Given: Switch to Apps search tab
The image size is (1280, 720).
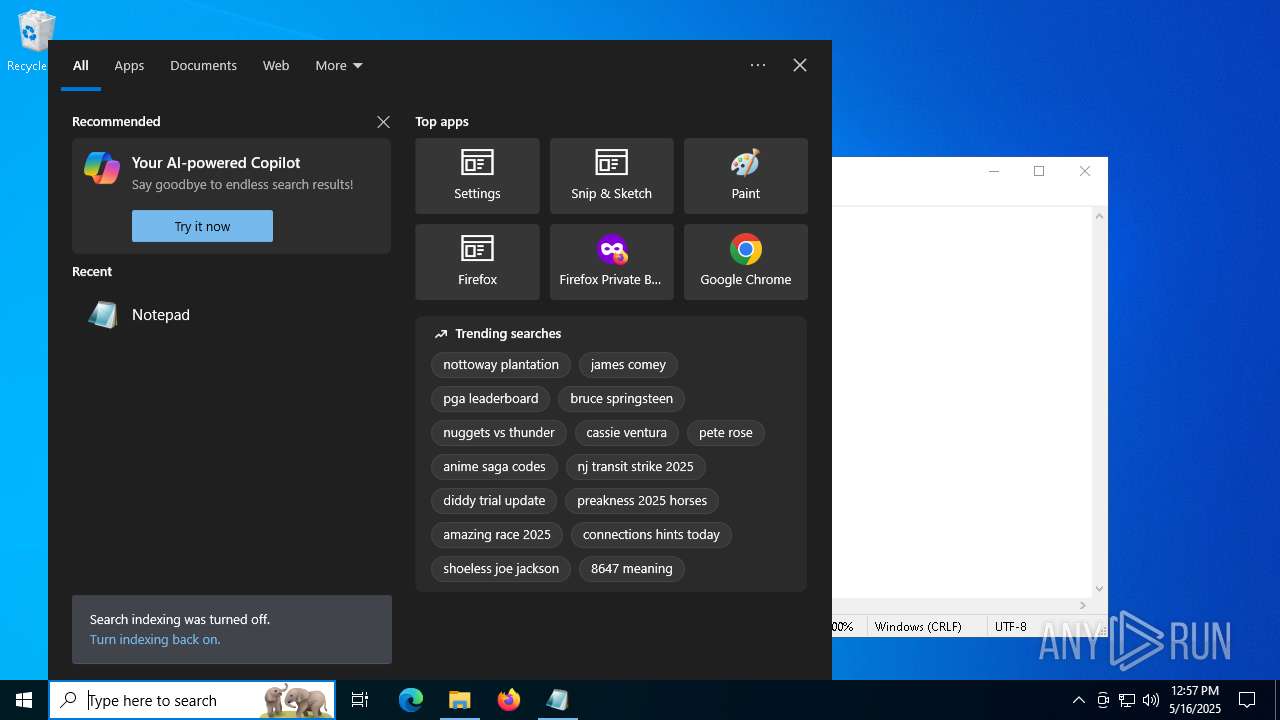Looking at the screenshot, I should click(x=129, y=66).
